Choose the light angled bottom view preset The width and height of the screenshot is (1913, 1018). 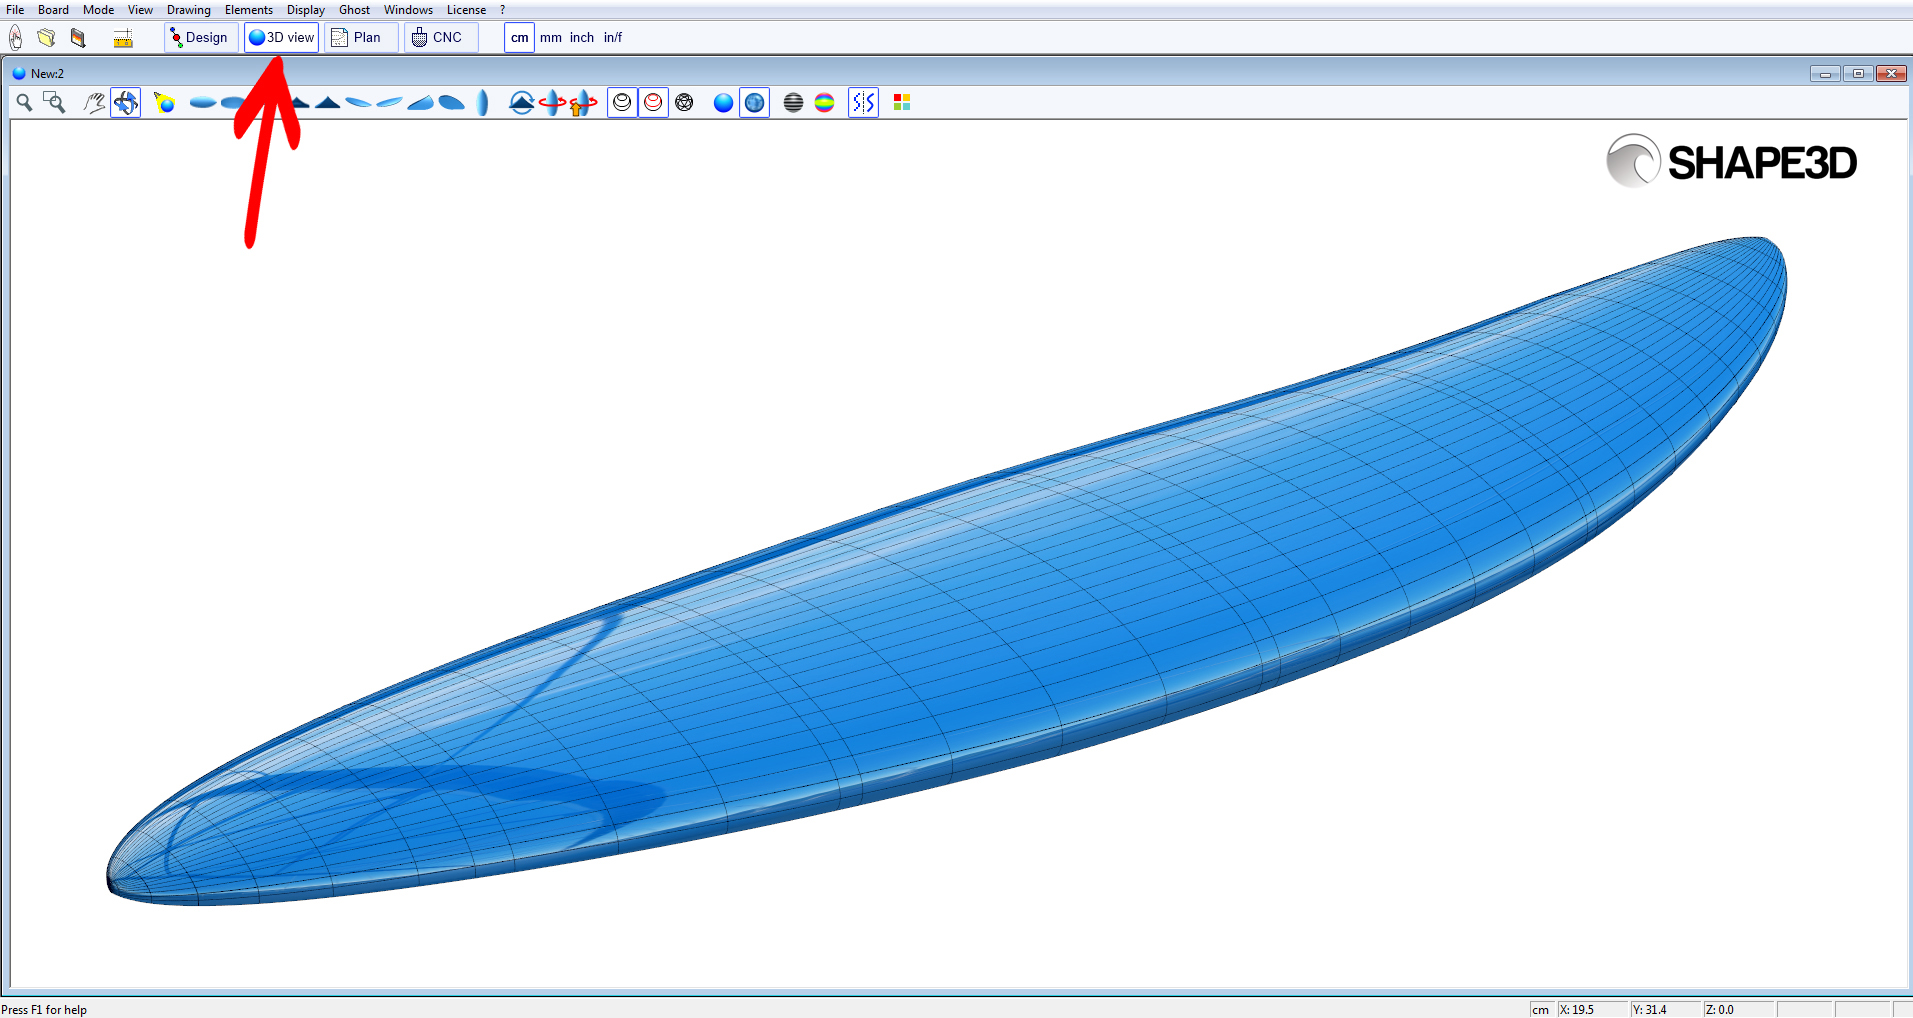coord(389,102)
